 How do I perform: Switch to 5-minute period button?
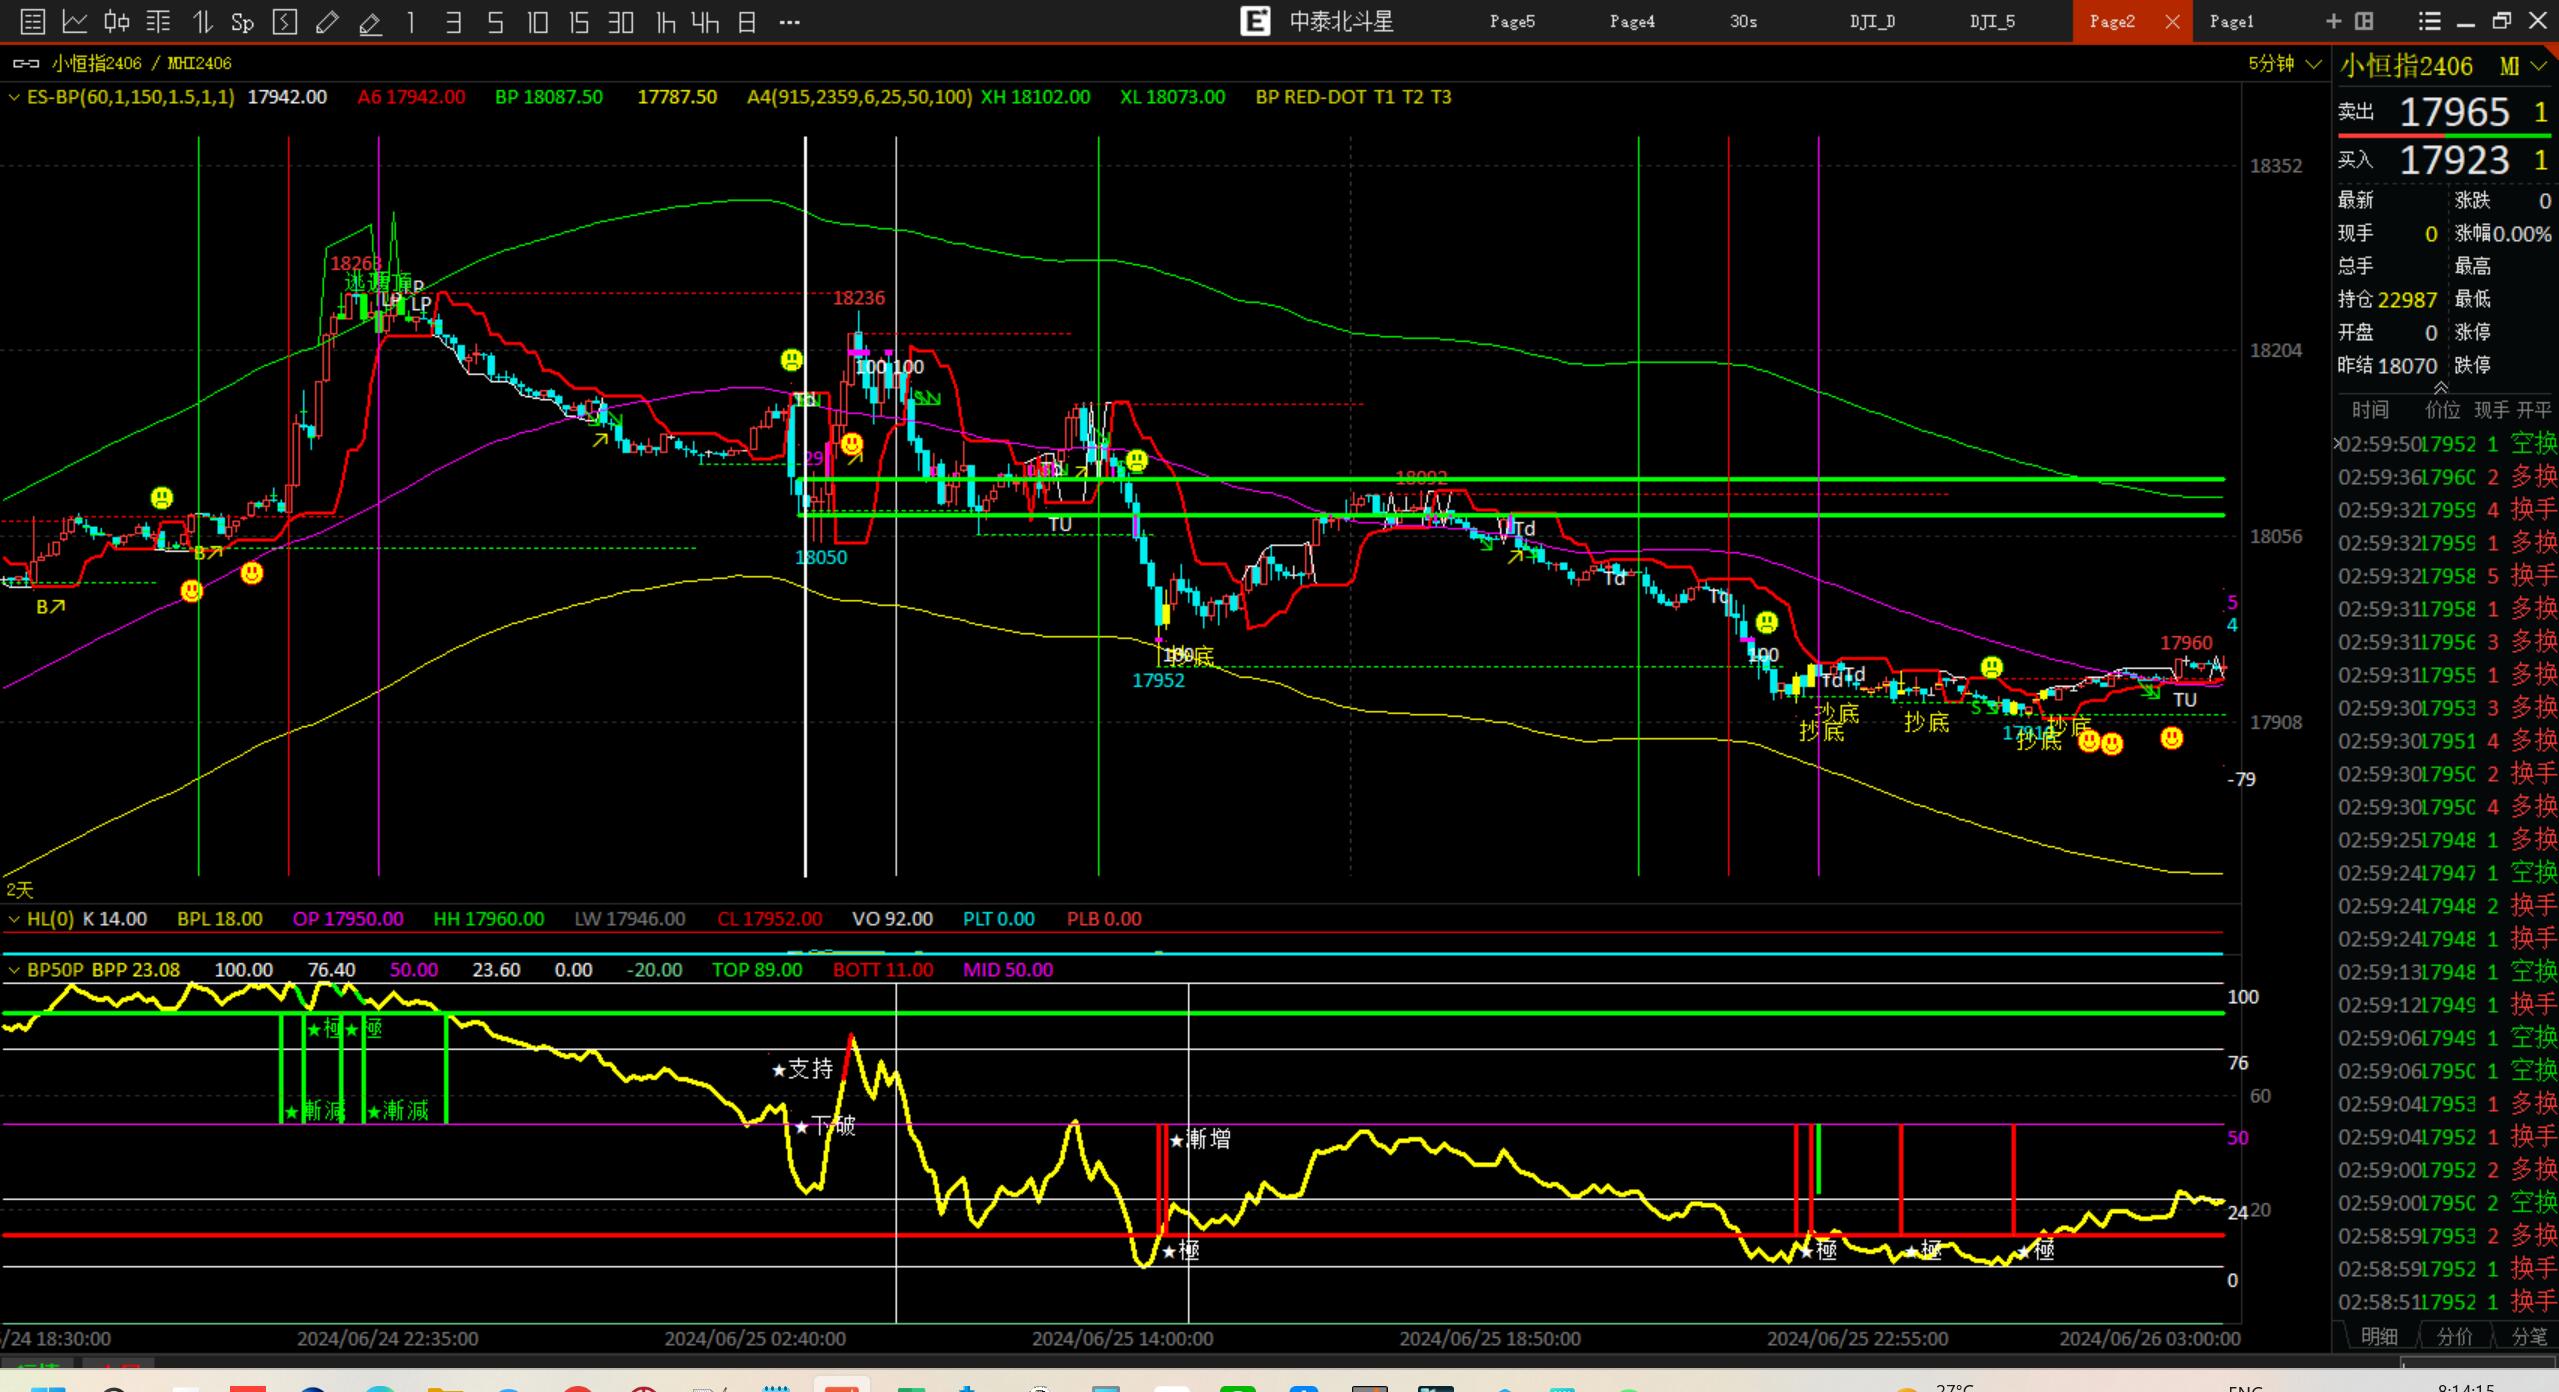click(x=495, y=21)
